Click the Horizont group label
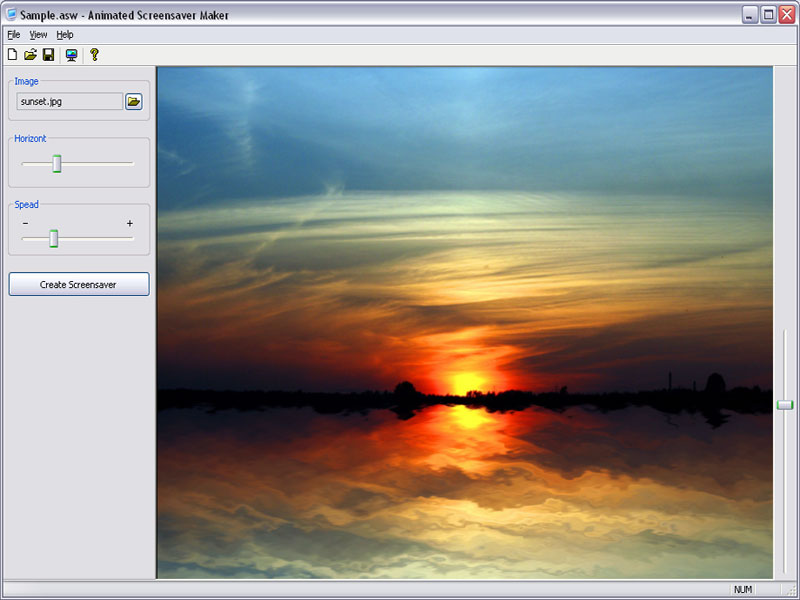This screenshot has width=800, height=600. point(30,138)
